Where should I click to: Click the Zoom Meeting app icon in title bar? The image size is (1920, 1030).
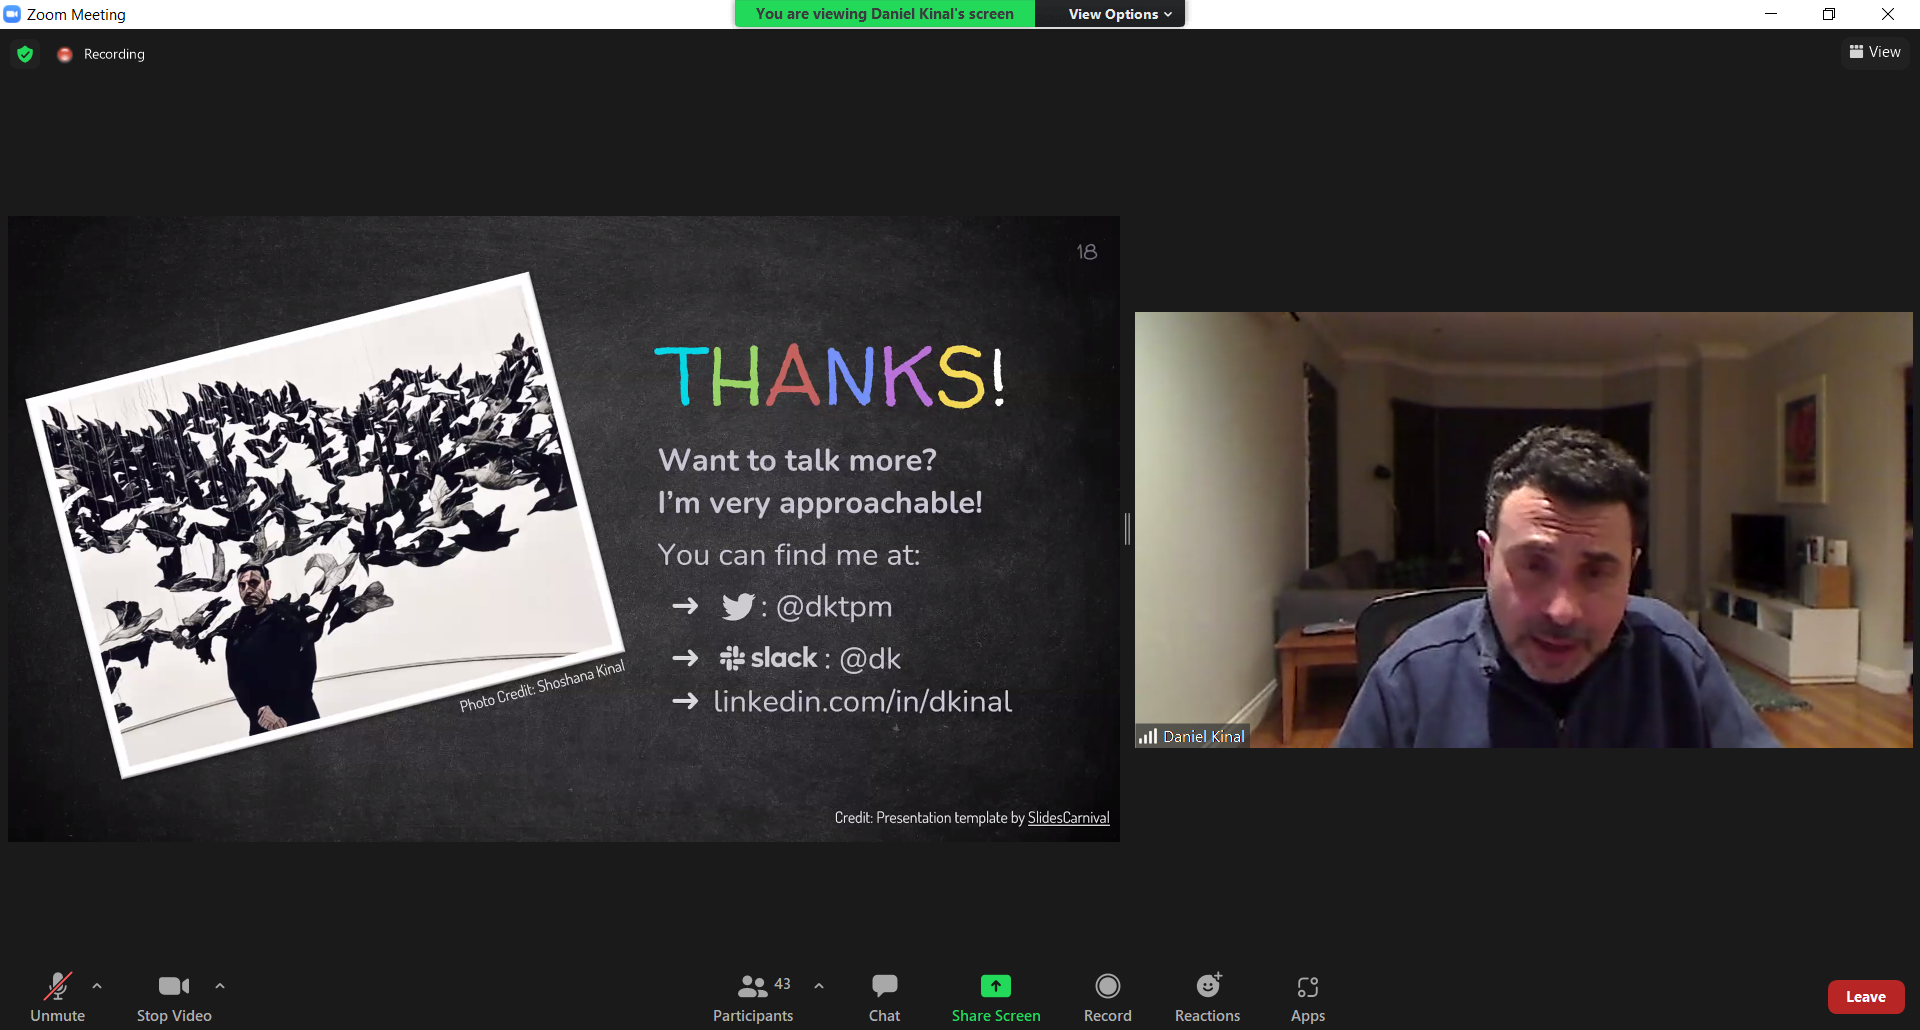pyautogui.click(x=12, y=14)
